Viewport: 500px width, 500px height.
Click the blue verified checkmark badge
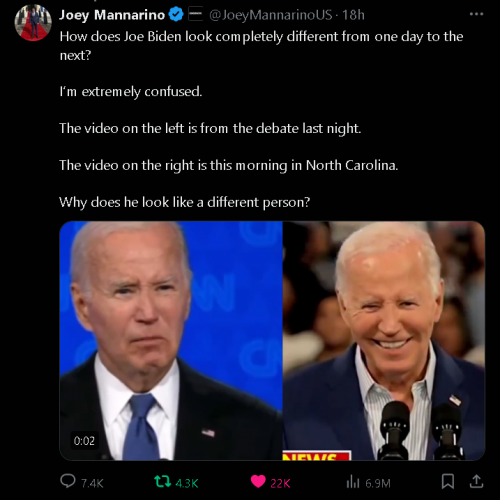click(176, 15)
